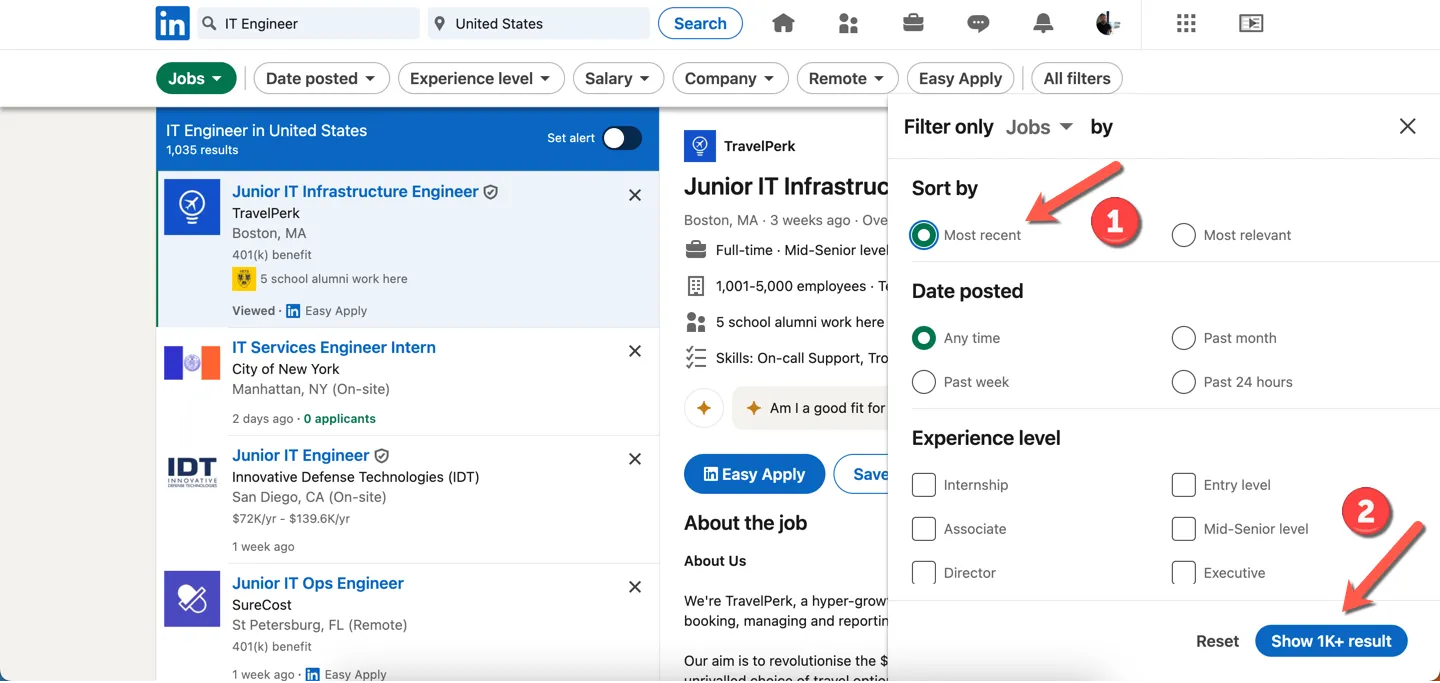
Task: Click the TravelPerk logo in job list
Action: (192, 207)
